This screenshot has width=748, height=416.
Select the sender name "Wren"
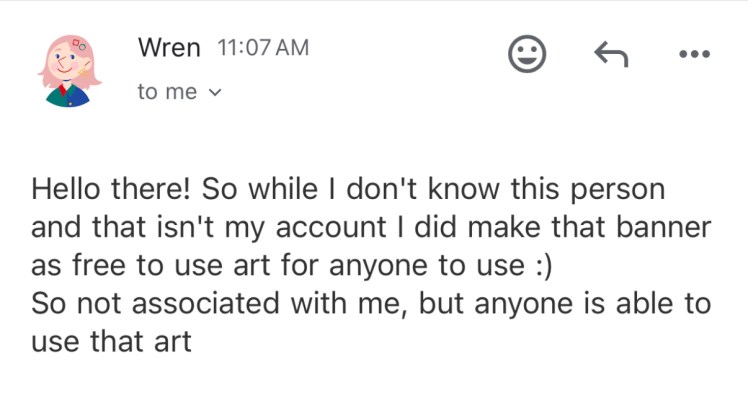(x=169, y=47)
